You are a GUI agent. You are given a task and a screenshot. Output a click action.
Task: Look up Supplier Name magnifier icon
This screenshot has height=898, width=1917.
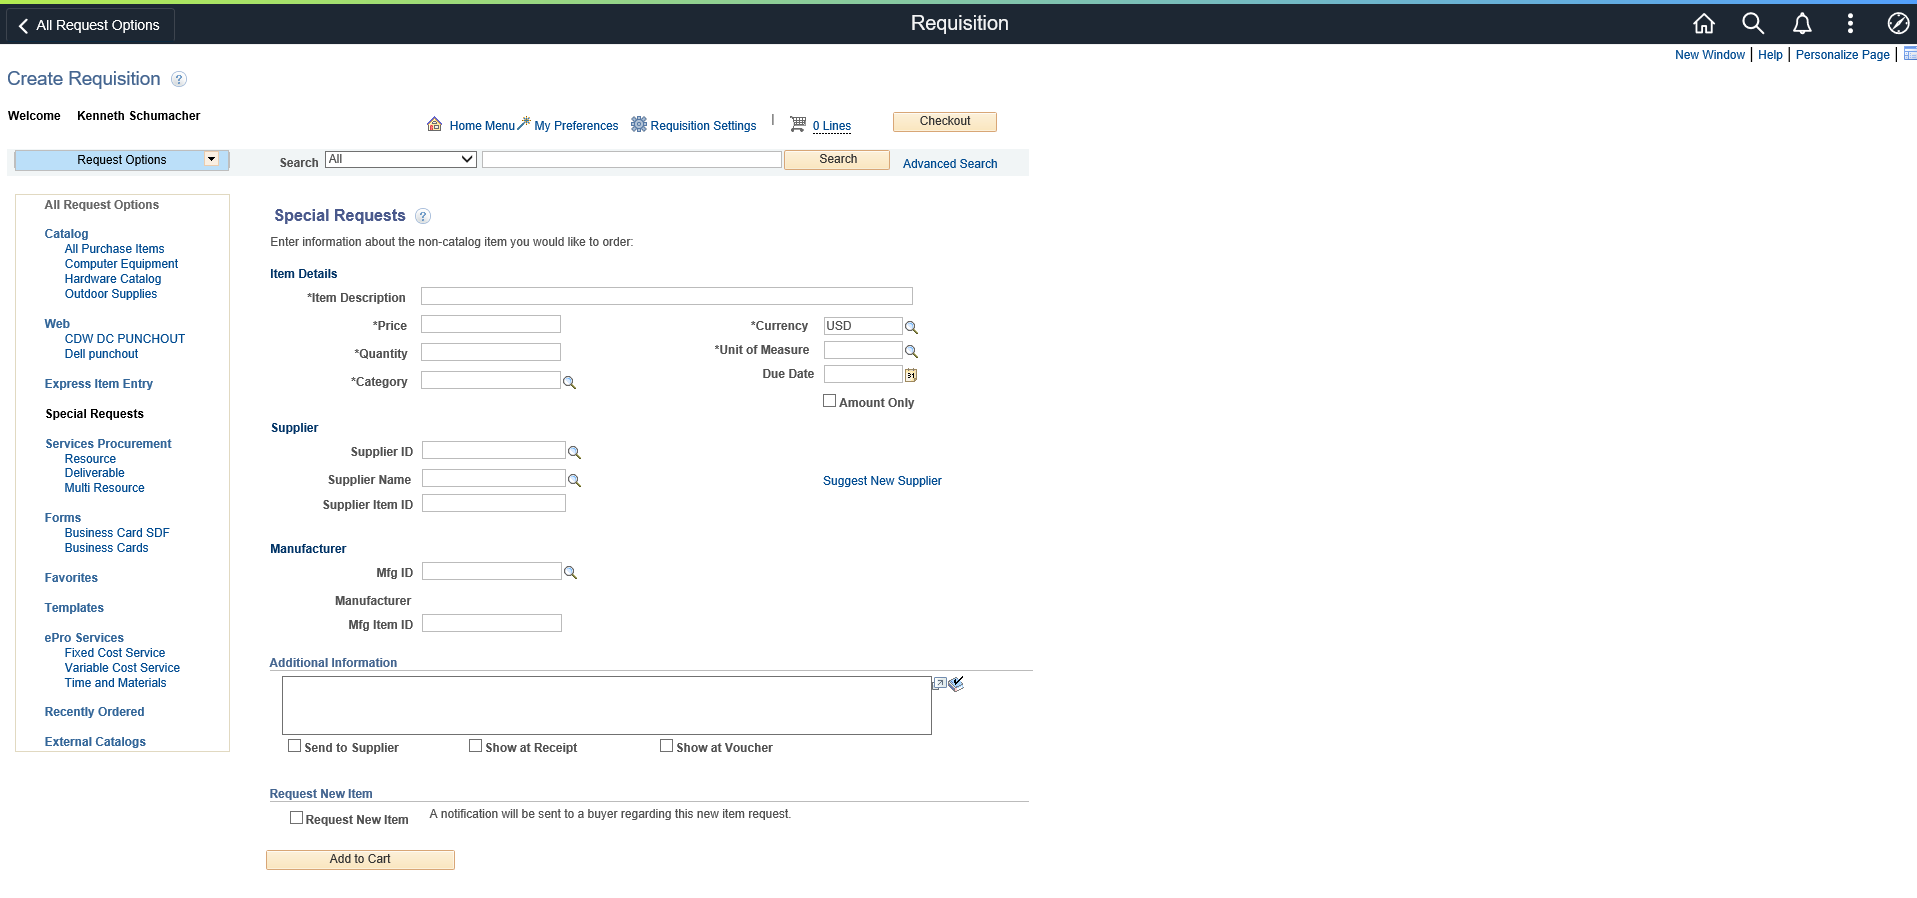pyautogui.click(x=574, y=481)
